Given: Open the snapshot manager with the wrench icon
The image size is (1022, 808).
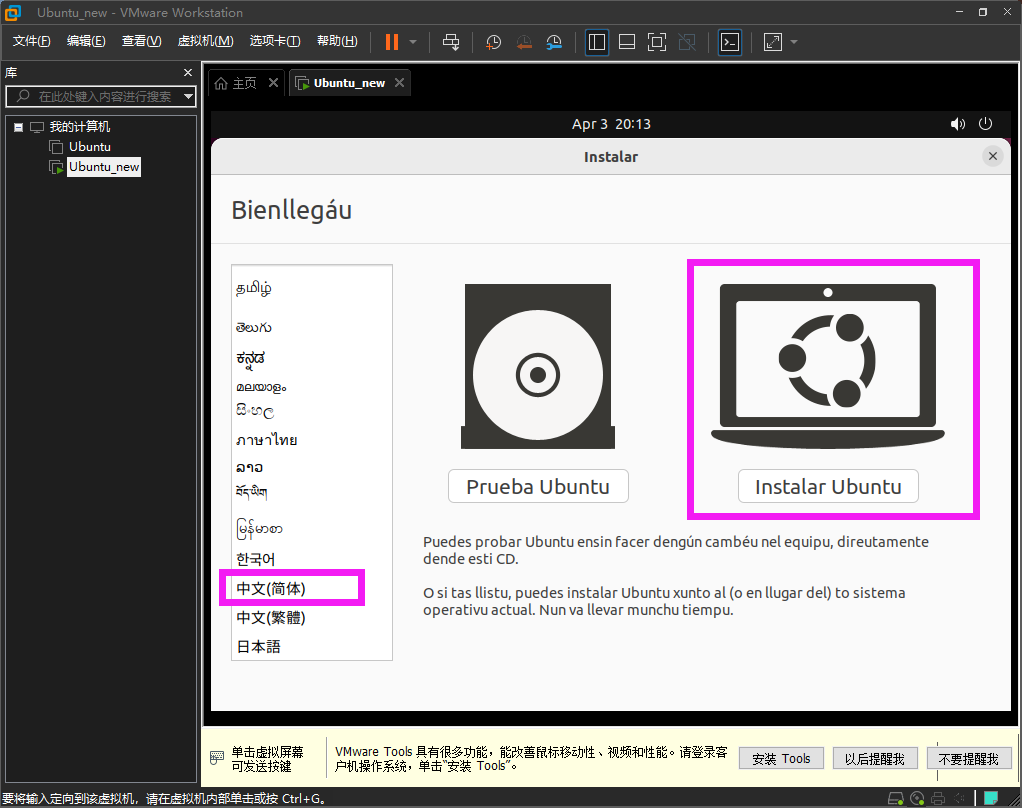Looking at the screenshot, I should point(554,42).
